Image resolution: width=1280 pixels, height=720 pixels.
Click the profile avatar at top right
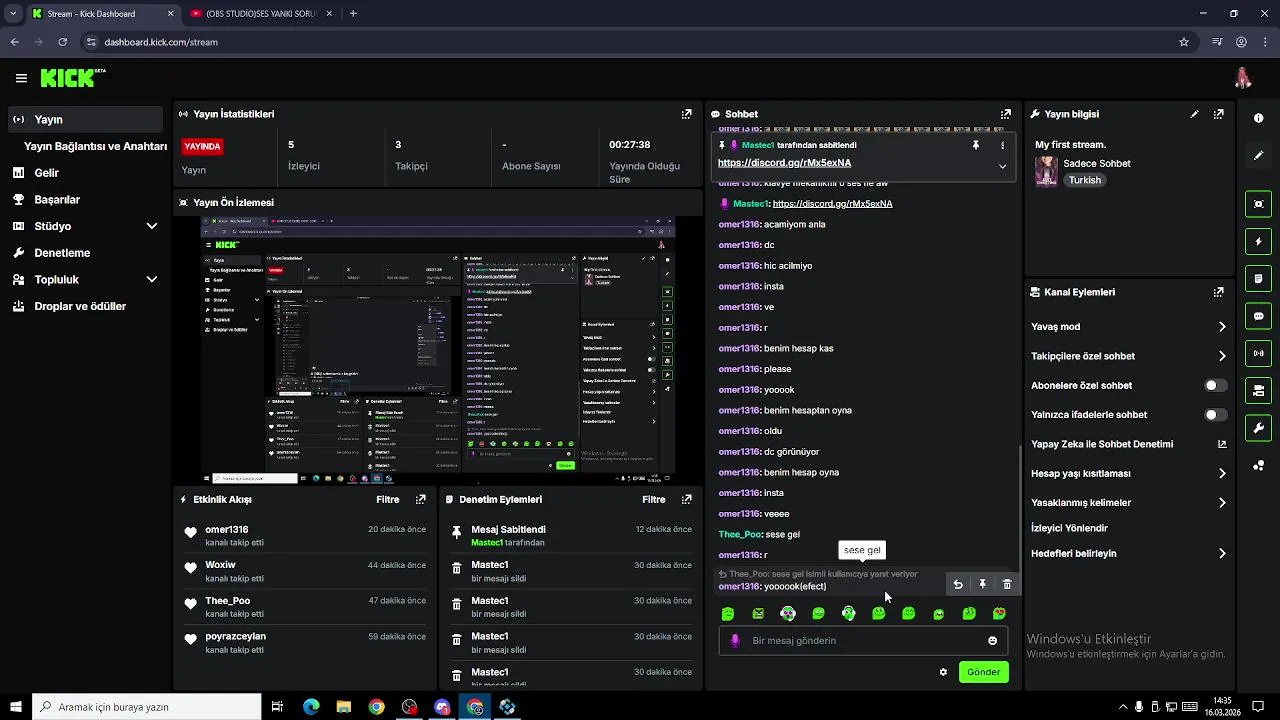pos(1243,78)
